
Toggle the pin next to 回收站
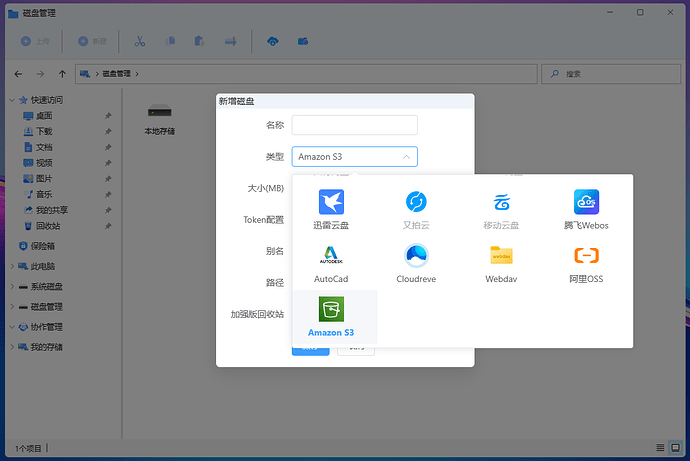point(108,226)
